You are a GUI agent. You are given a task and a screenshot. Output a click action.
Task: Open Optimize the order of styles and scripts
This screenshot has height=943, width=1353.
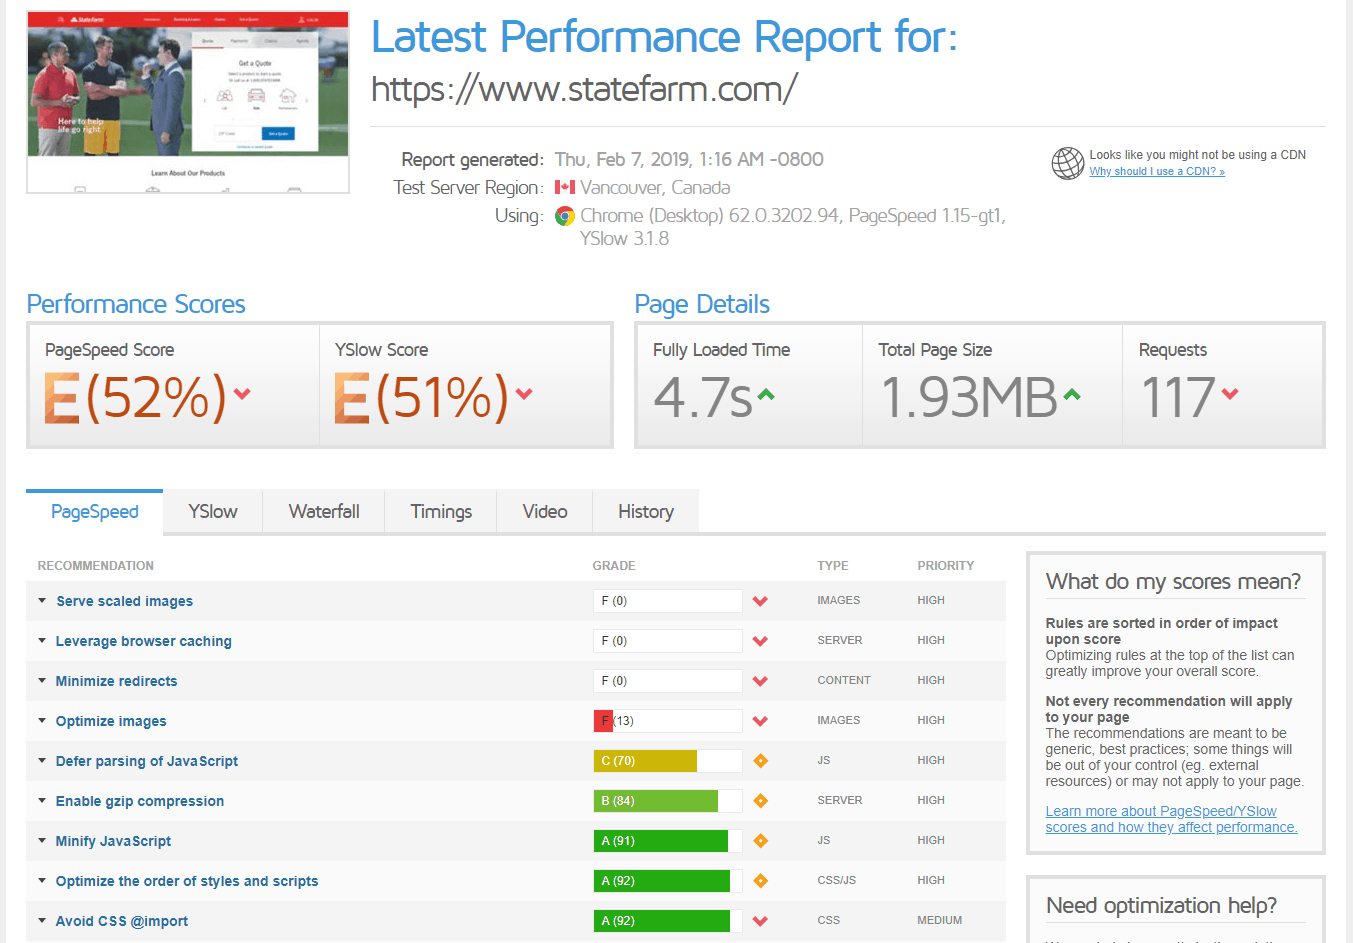(187, 881)
